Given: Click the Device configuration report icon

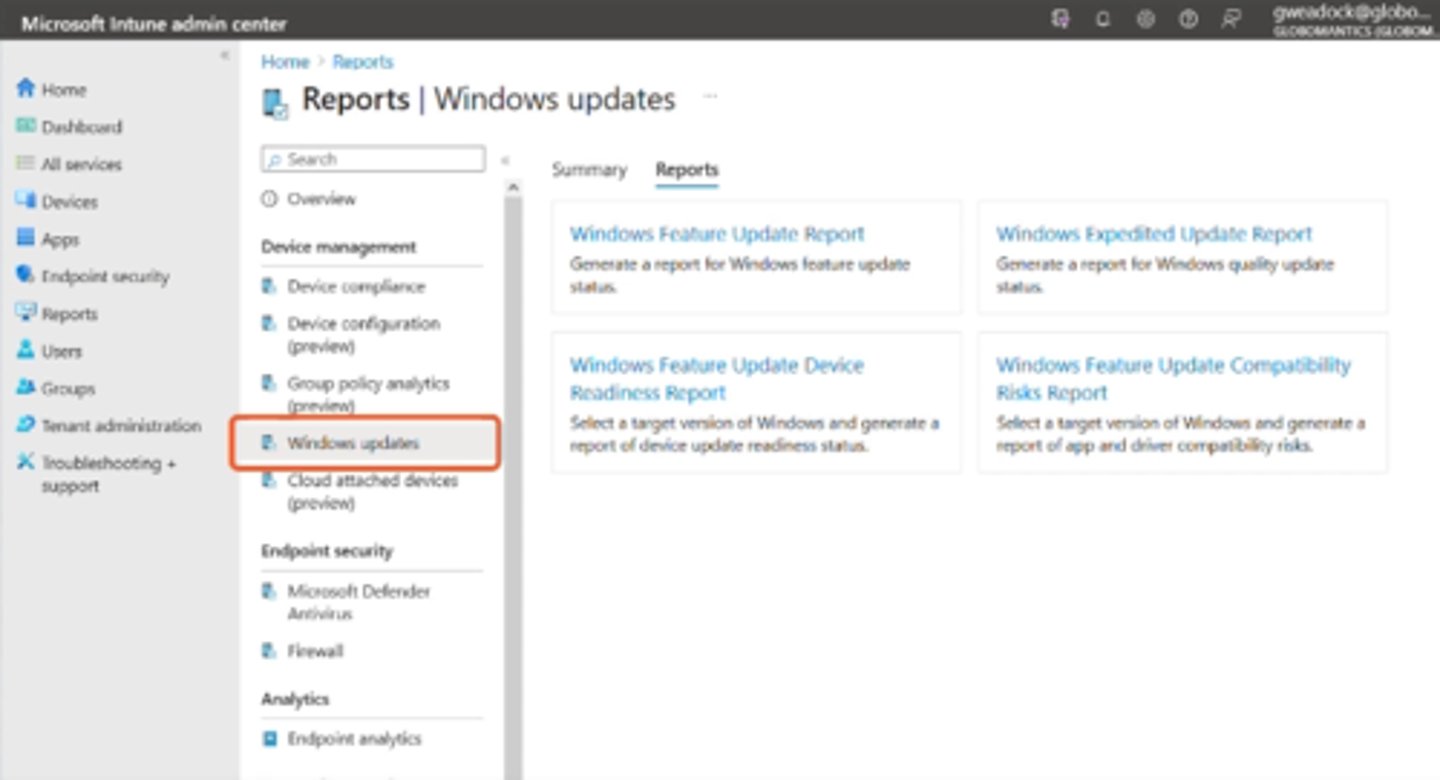Looking at the screenshot, I should tap(269, 324).
